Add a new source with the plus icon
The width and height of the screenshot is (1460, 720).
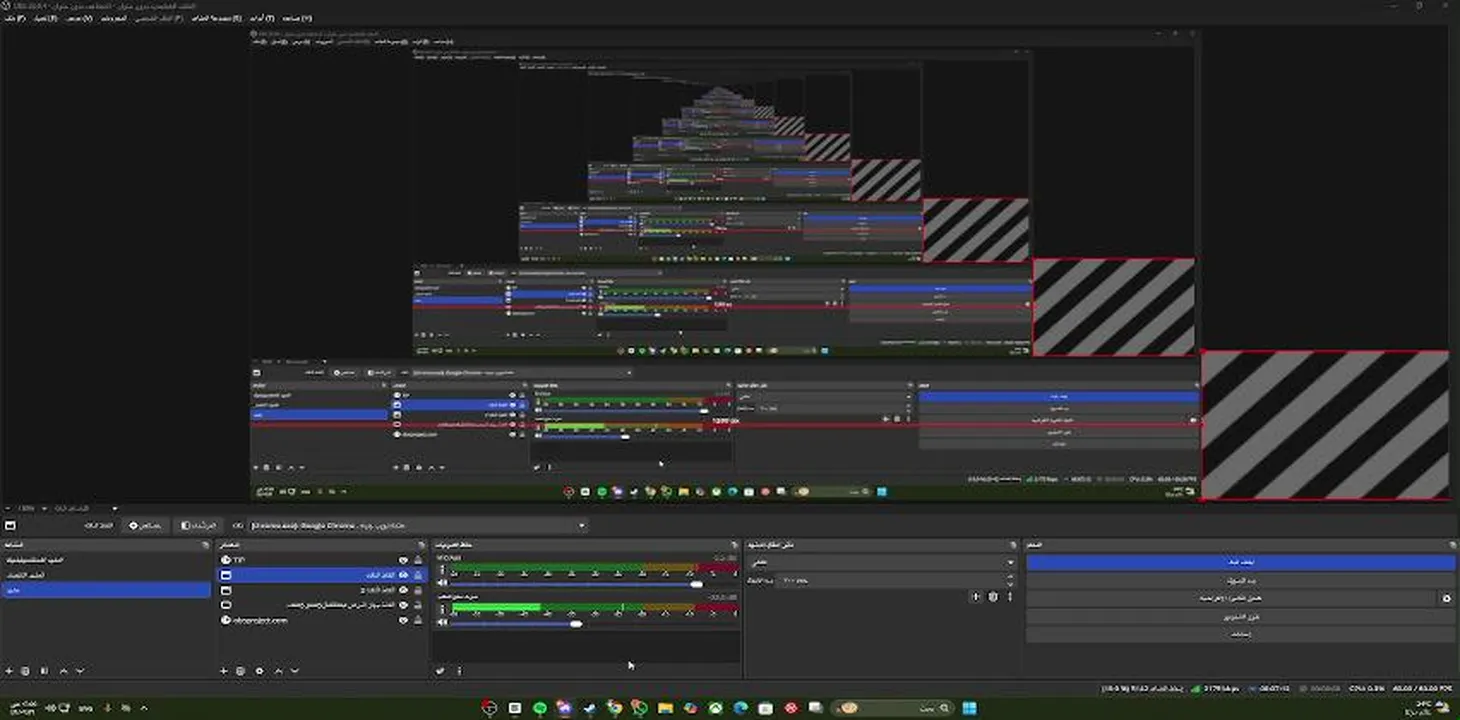pyautogui.click(x=224, y=671)
